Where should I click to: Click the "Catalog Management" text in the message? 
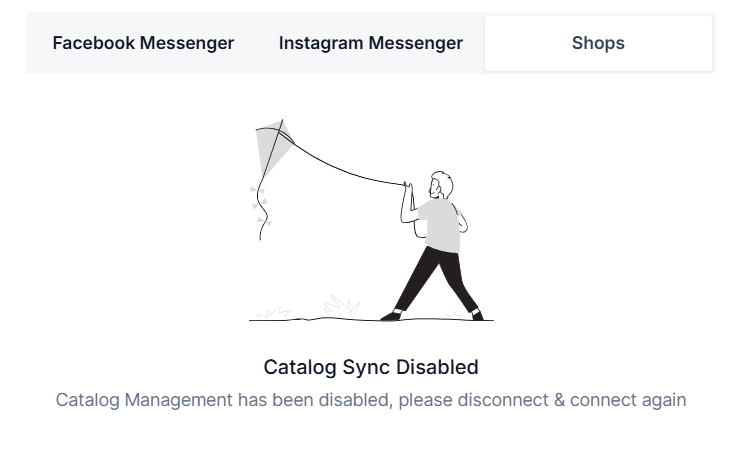point(143,400)
